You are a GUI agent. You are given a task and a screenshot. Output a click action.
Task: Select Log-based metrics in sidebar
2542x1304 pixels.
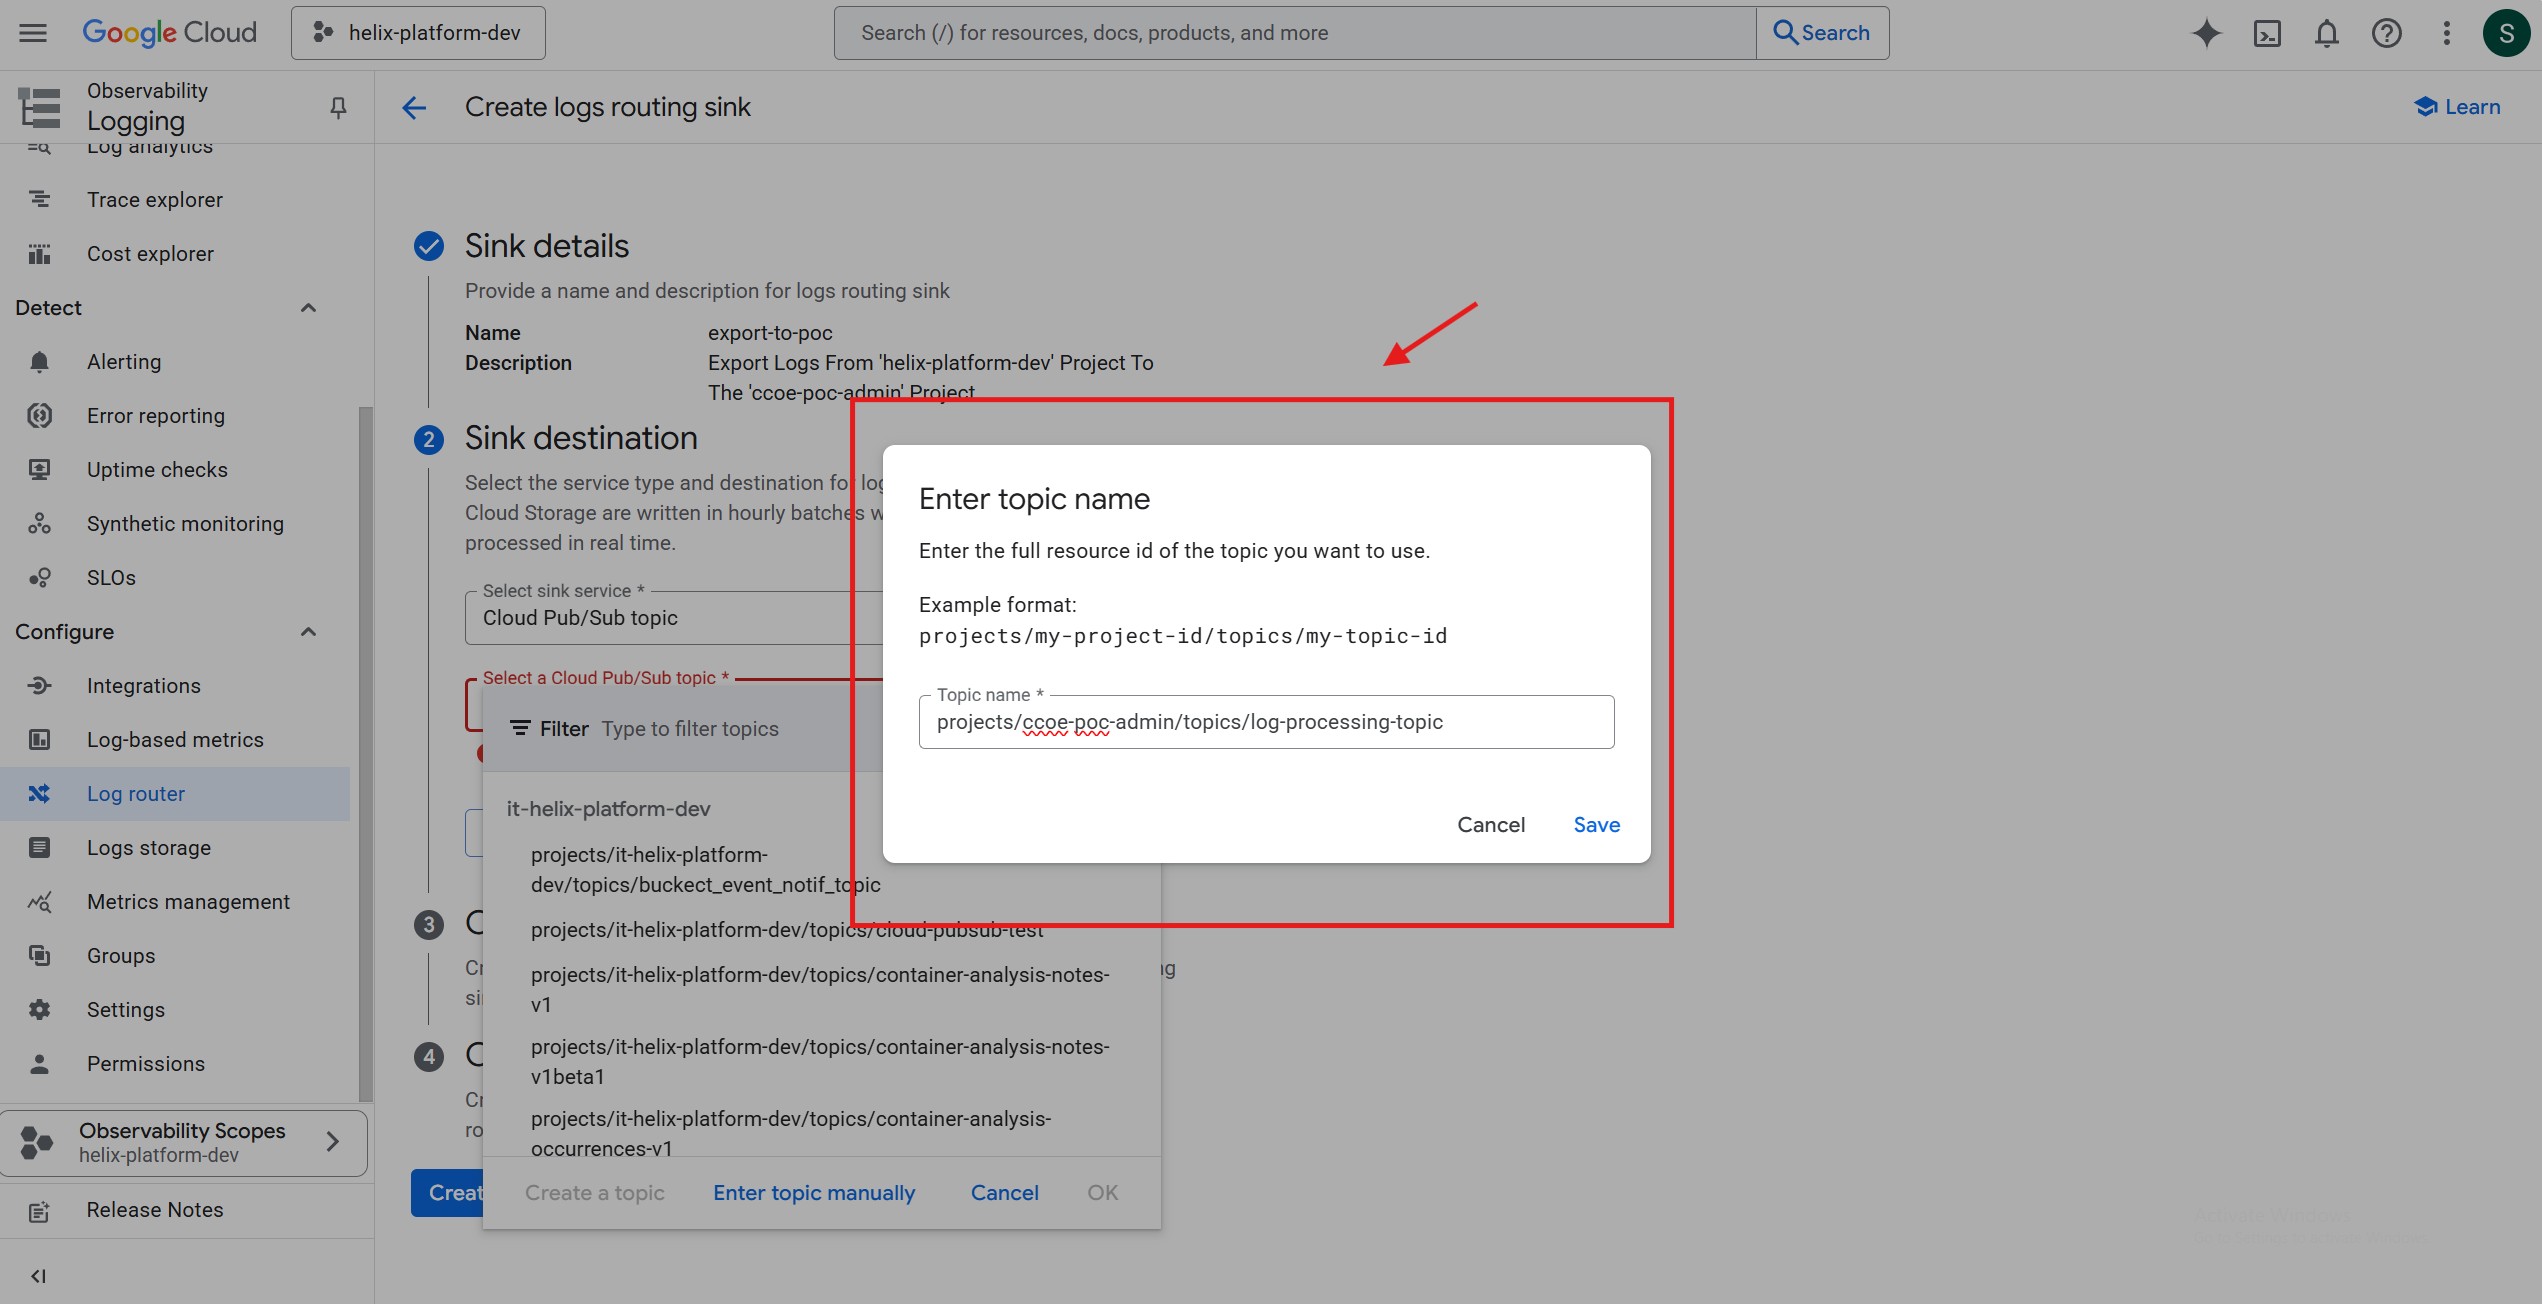(x=175, y=740)
